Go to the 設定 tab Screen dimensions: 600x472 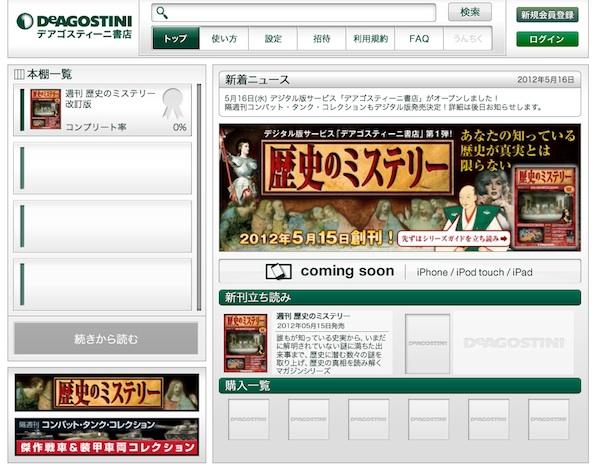pyautogui.click(x=273, y=39)
